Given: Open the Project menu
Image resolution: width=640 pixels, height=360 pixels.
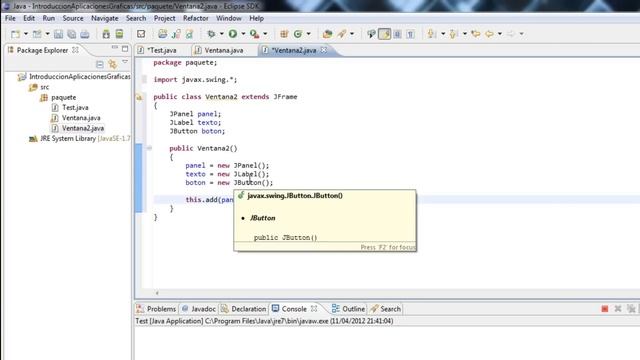Looking at the screenshot, I should (x=164, y=18).
